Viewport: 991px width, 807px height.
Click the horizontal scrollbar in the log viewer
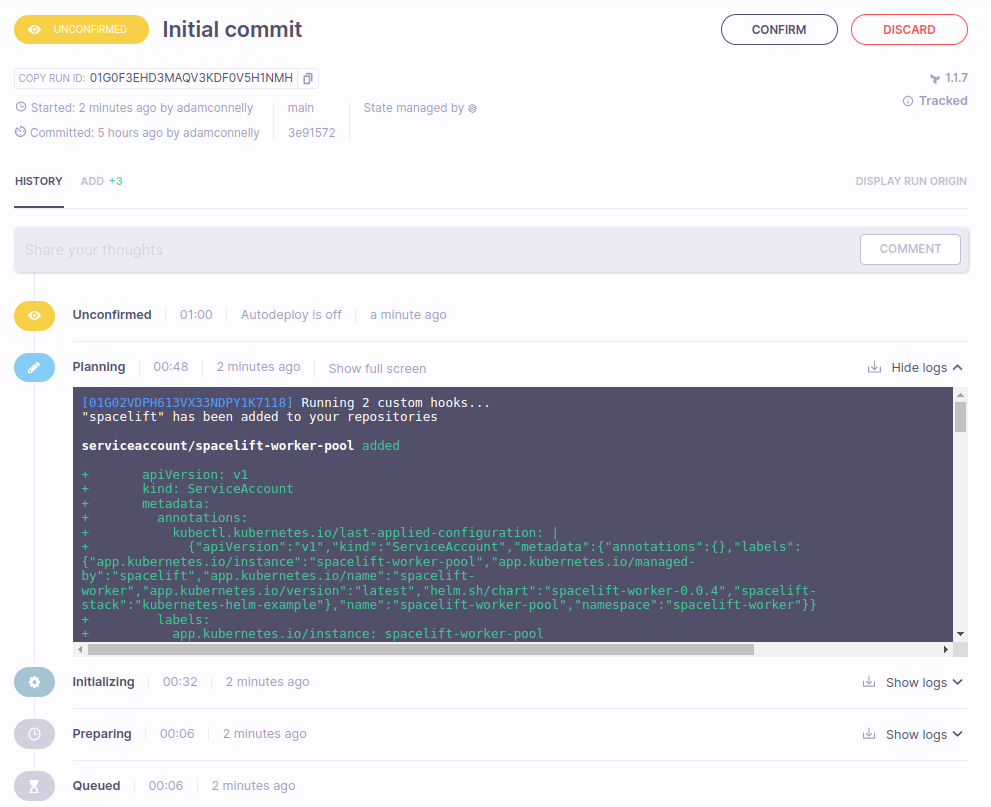(420, 649)
